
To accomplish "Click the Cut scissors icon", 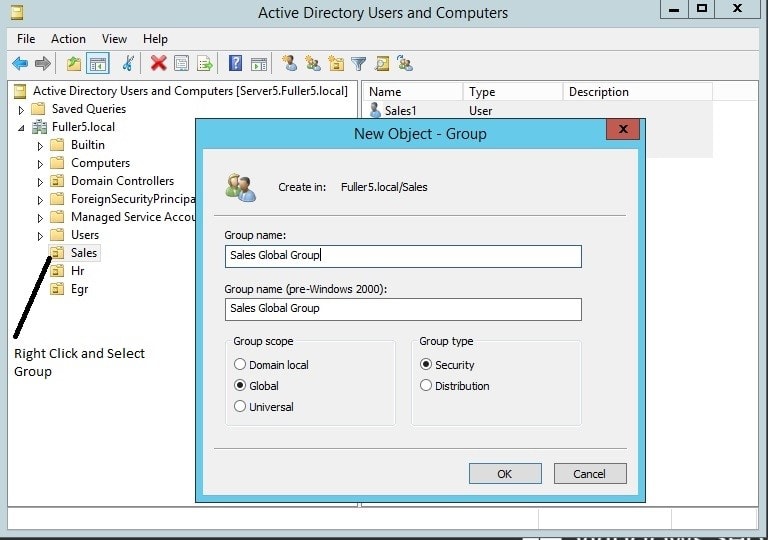I will [x=128, y=64].
